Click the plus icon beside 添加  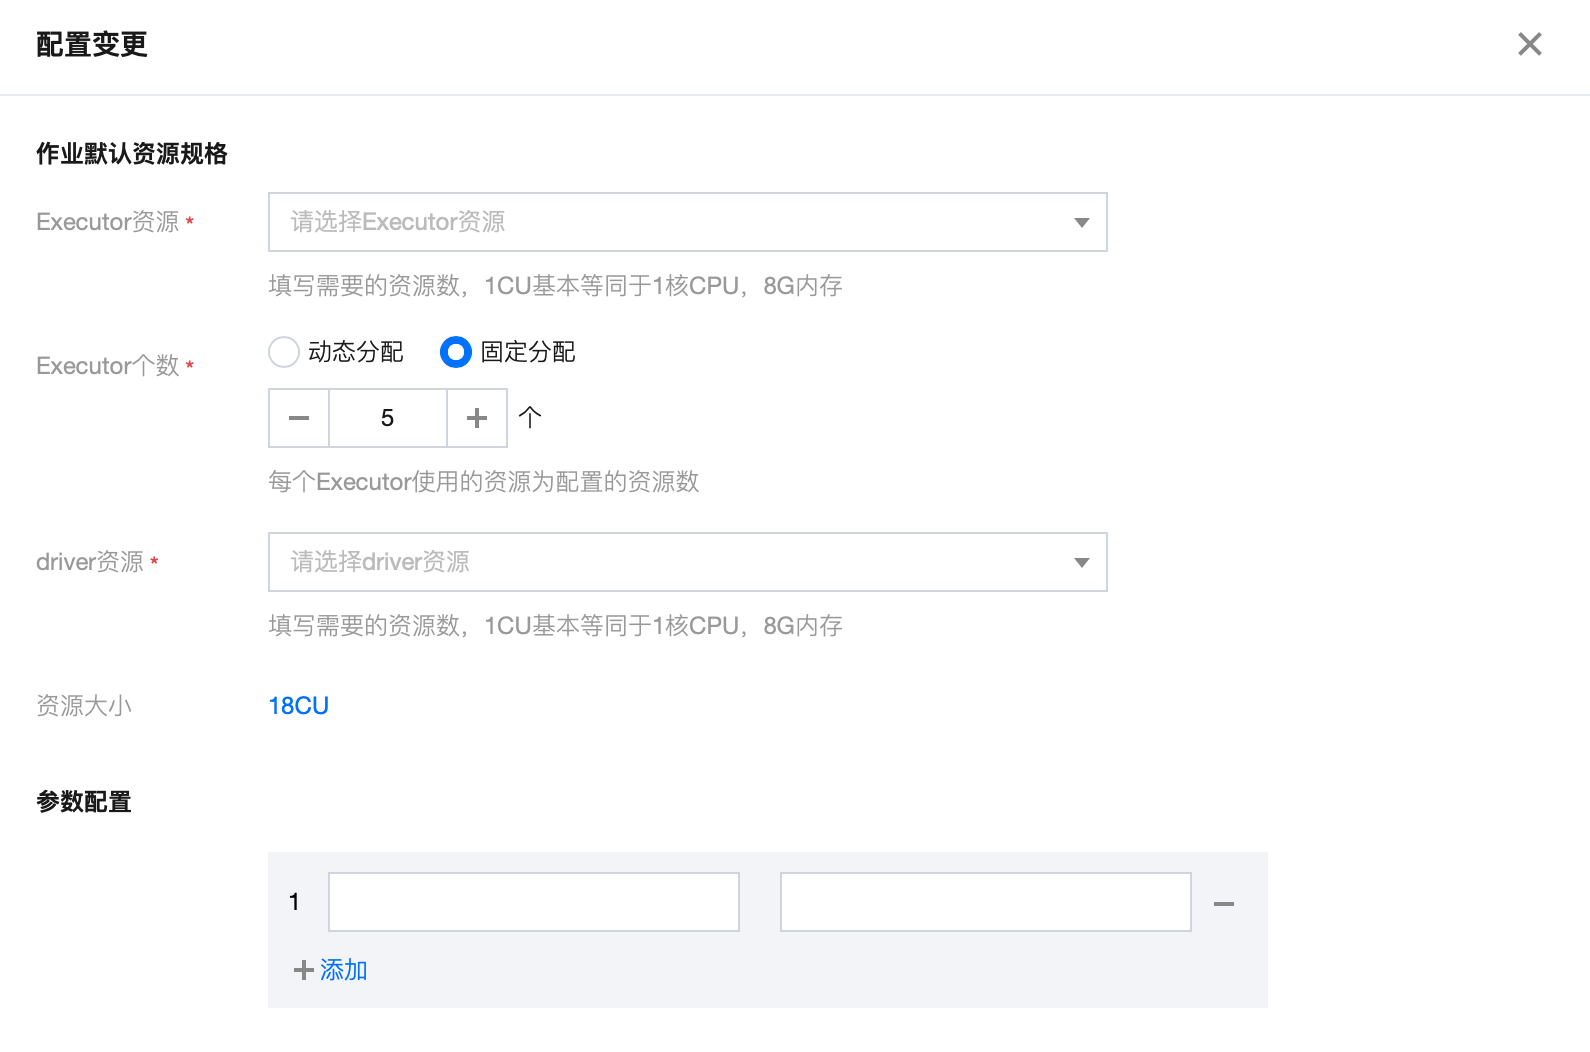[303, 970]
